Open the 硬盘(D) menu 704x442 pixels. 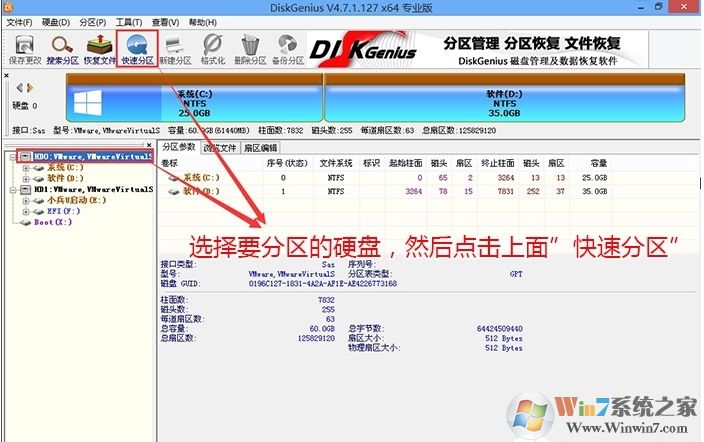point(56,22)
